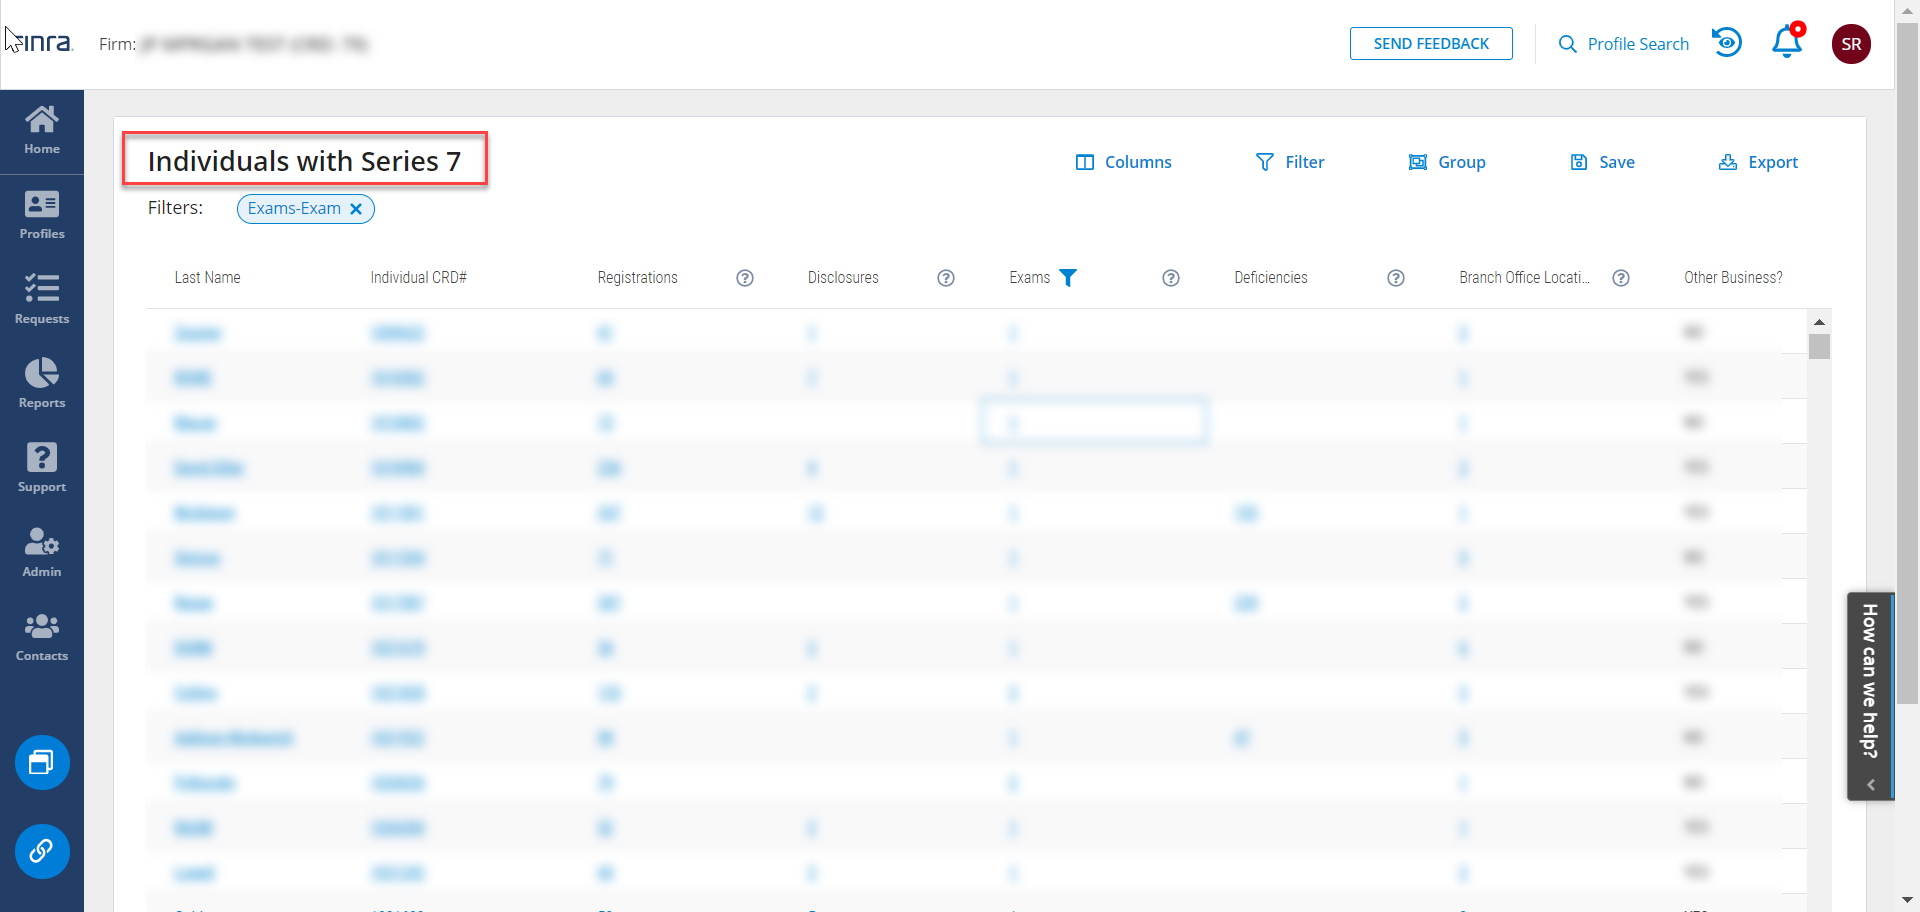Remove the Exams-Exam filter chip
This screenshot has width=1920, height=912.
356,209
